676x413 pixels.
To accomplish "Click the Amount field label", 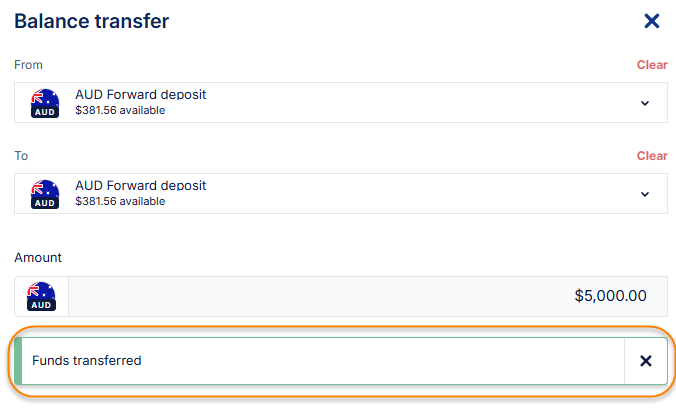I will (38, 258).
